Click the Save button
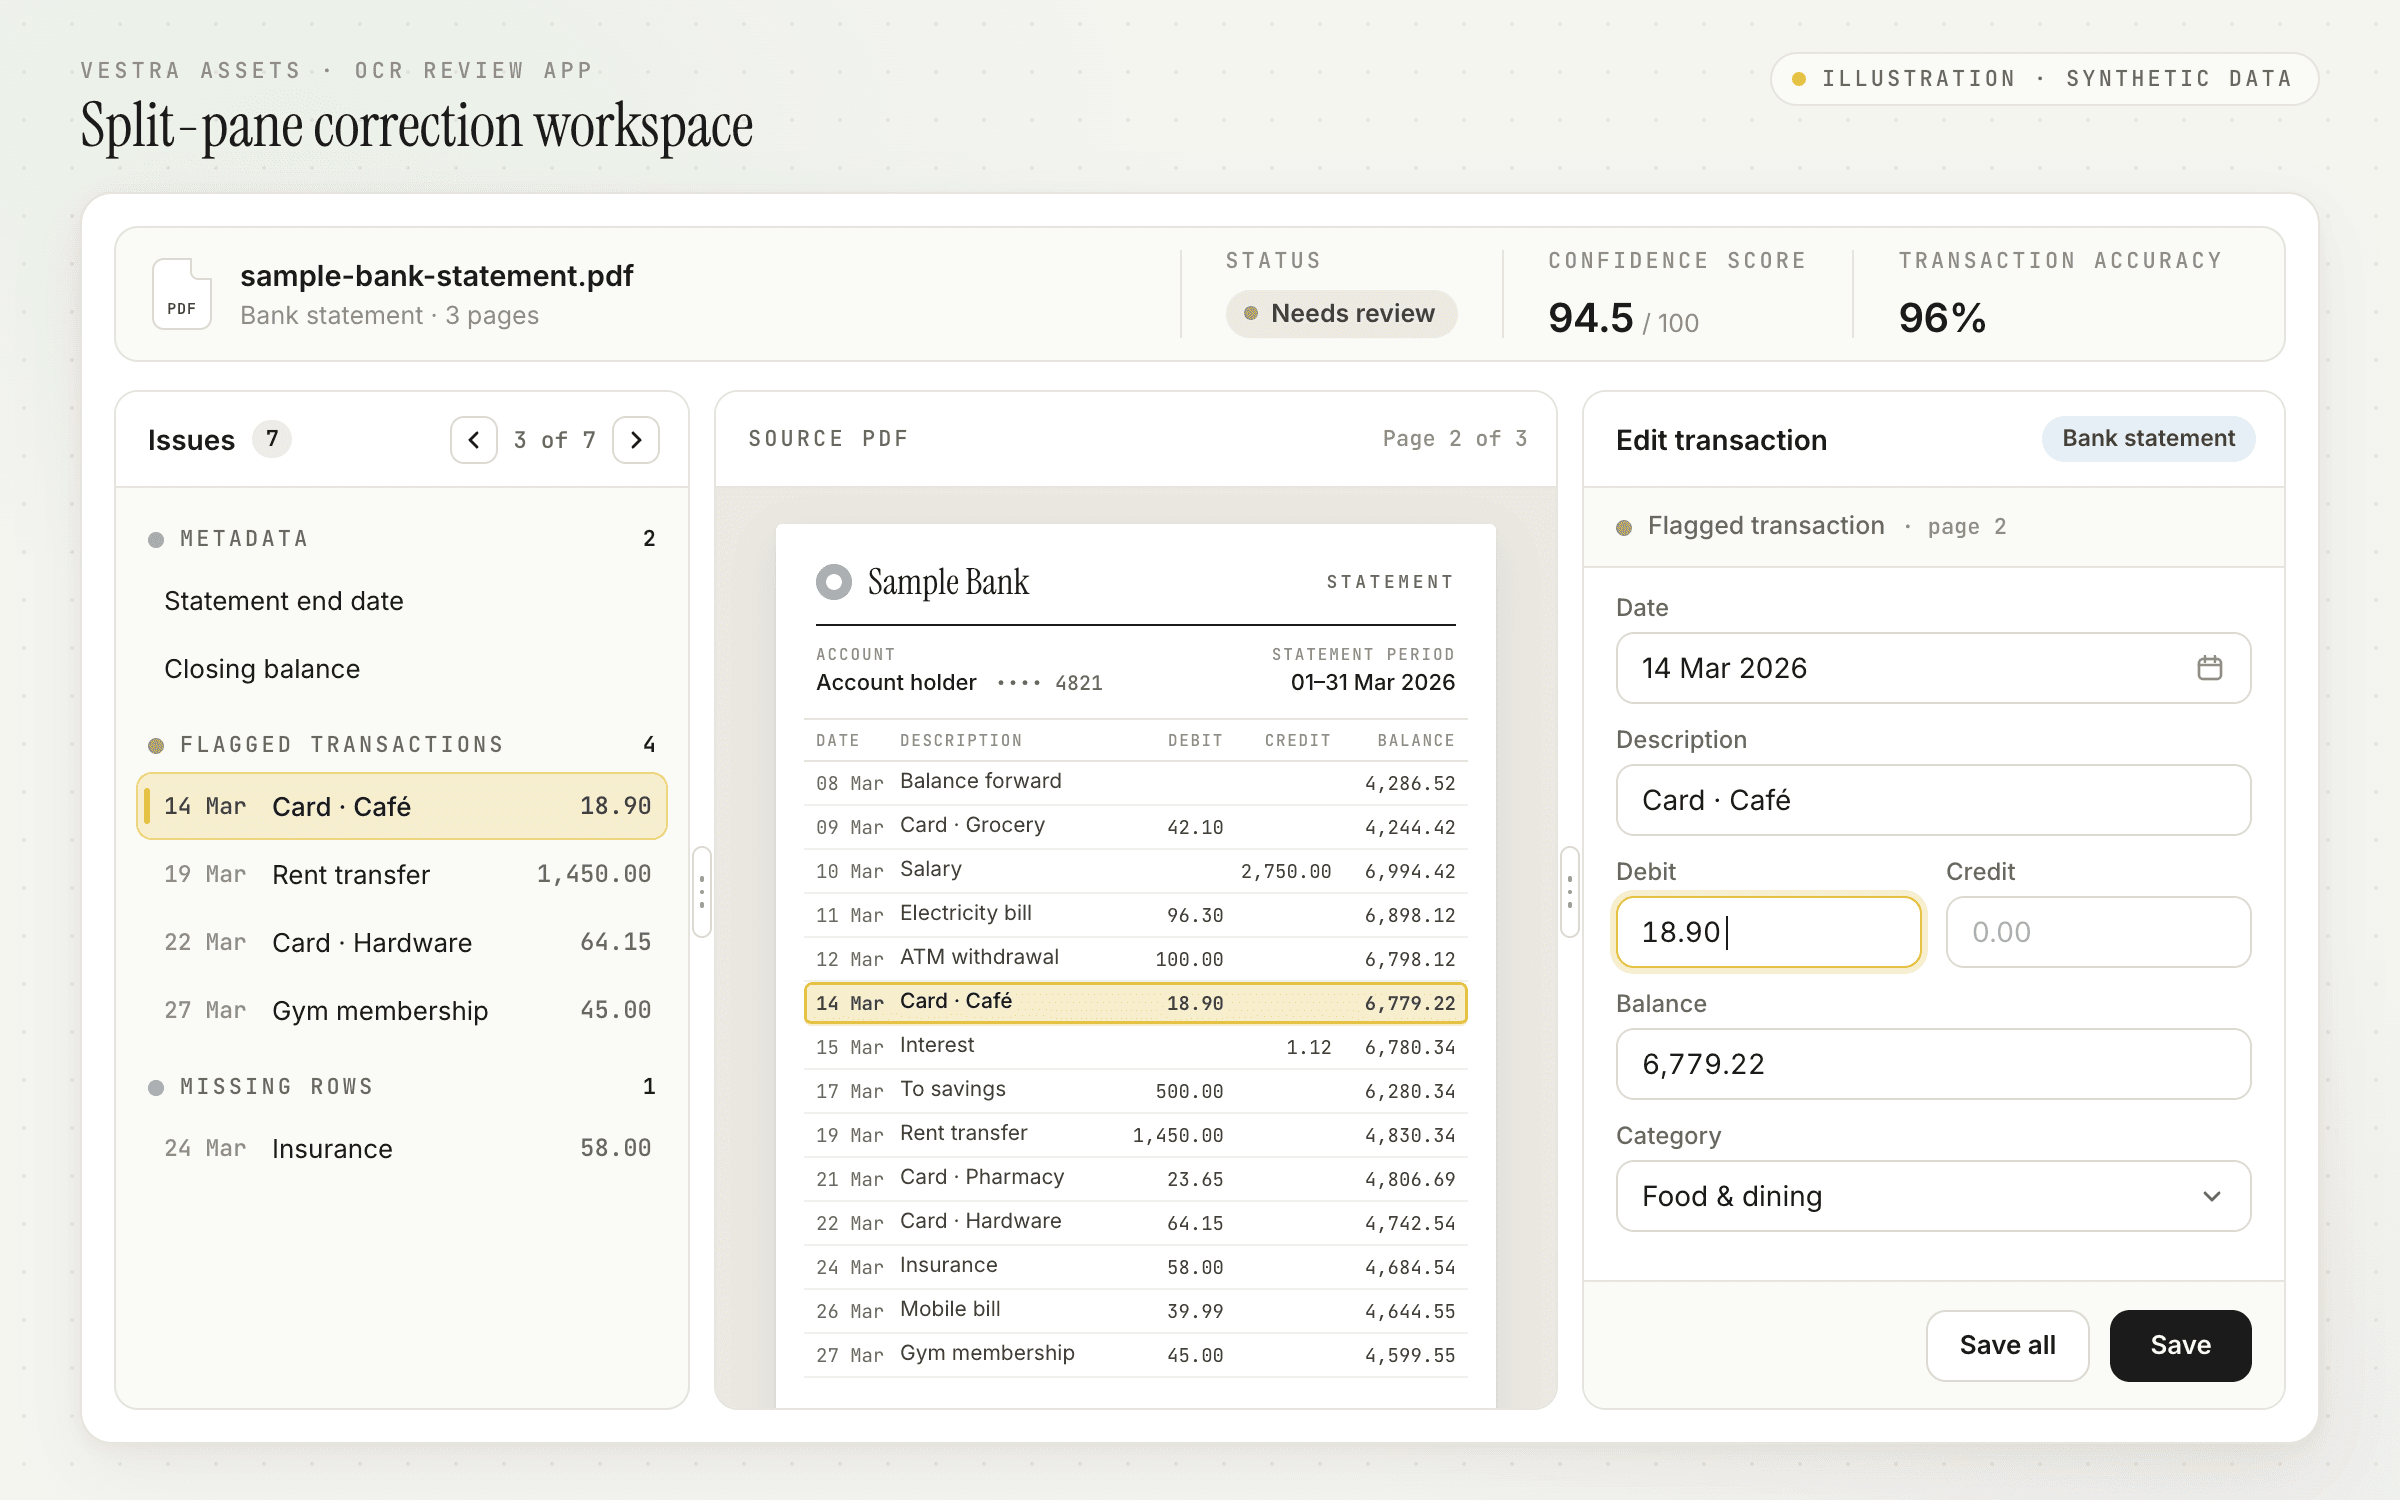The width and height of the screenshot is (2400, 1500). 2180,1346
